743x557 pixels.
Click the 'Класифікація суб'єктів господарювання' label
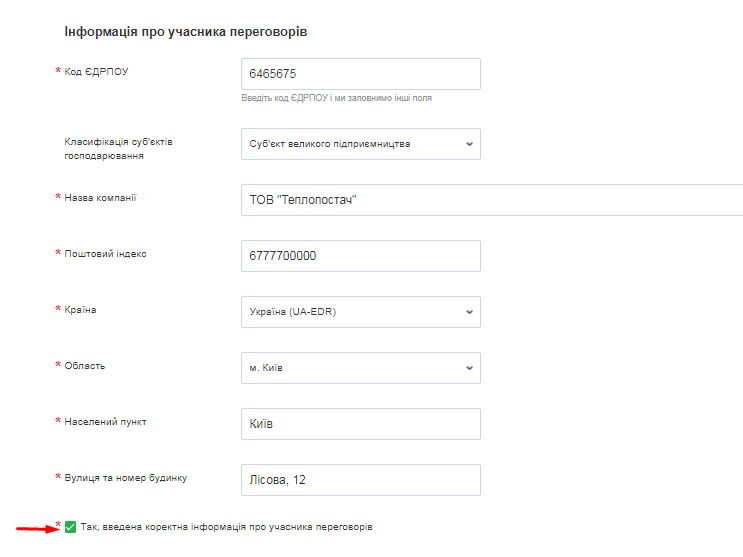tap(119, 148)
